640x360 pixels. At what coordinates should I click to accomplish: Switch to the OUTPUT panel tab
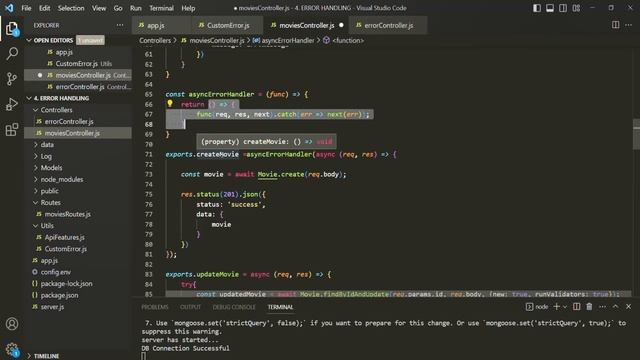(x=190, y=307)
